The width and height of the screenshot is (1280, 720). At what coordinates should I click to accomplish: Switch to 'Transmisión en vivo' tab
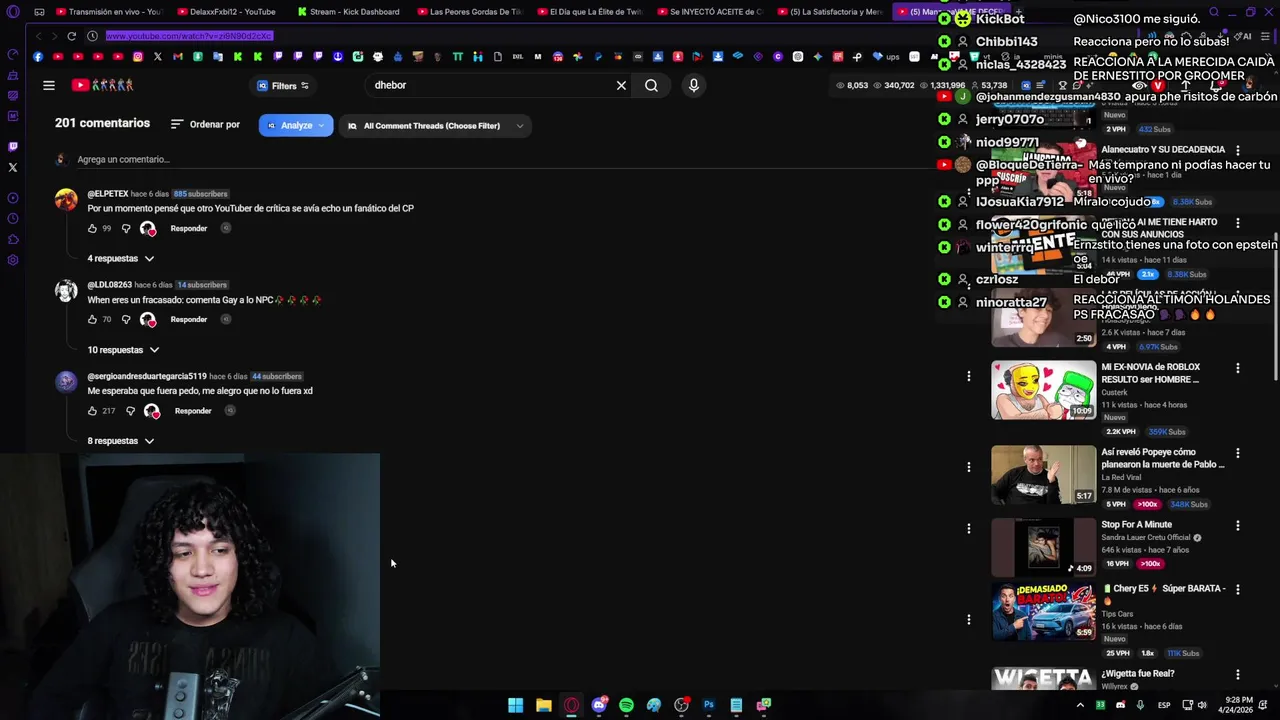coord(108,12)
